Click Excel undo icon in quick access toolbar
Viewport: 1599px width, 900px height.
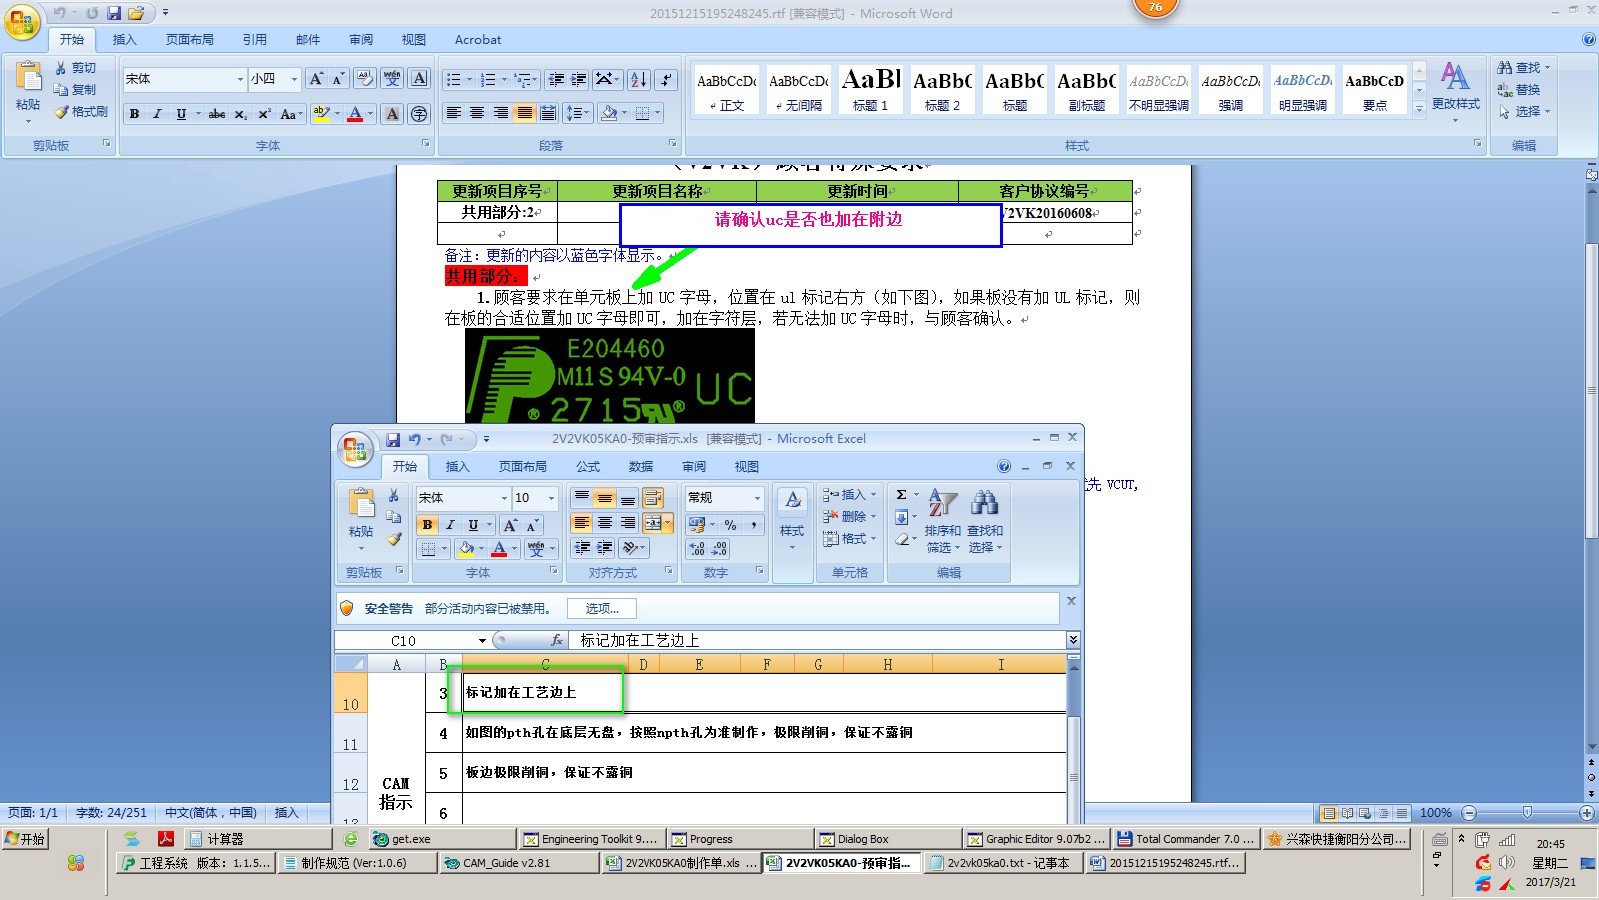(415, 439)
